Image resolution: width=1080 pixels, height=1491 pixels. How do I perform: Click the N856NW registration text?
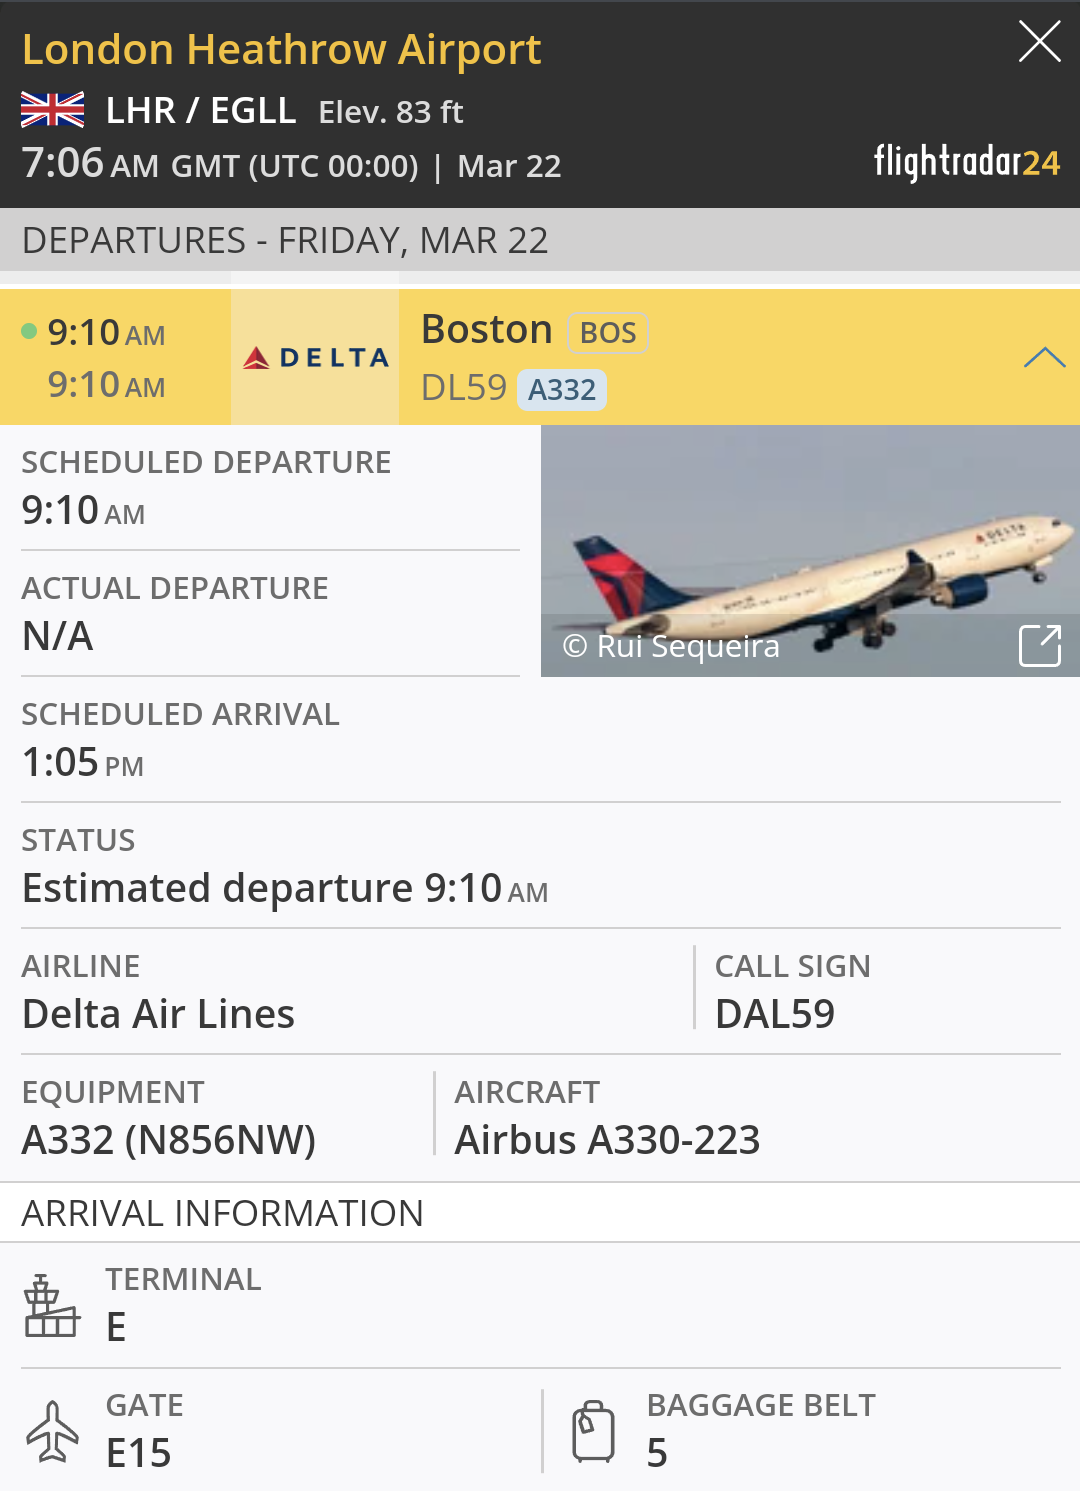pyautogui.click(x=220, y=1140)
